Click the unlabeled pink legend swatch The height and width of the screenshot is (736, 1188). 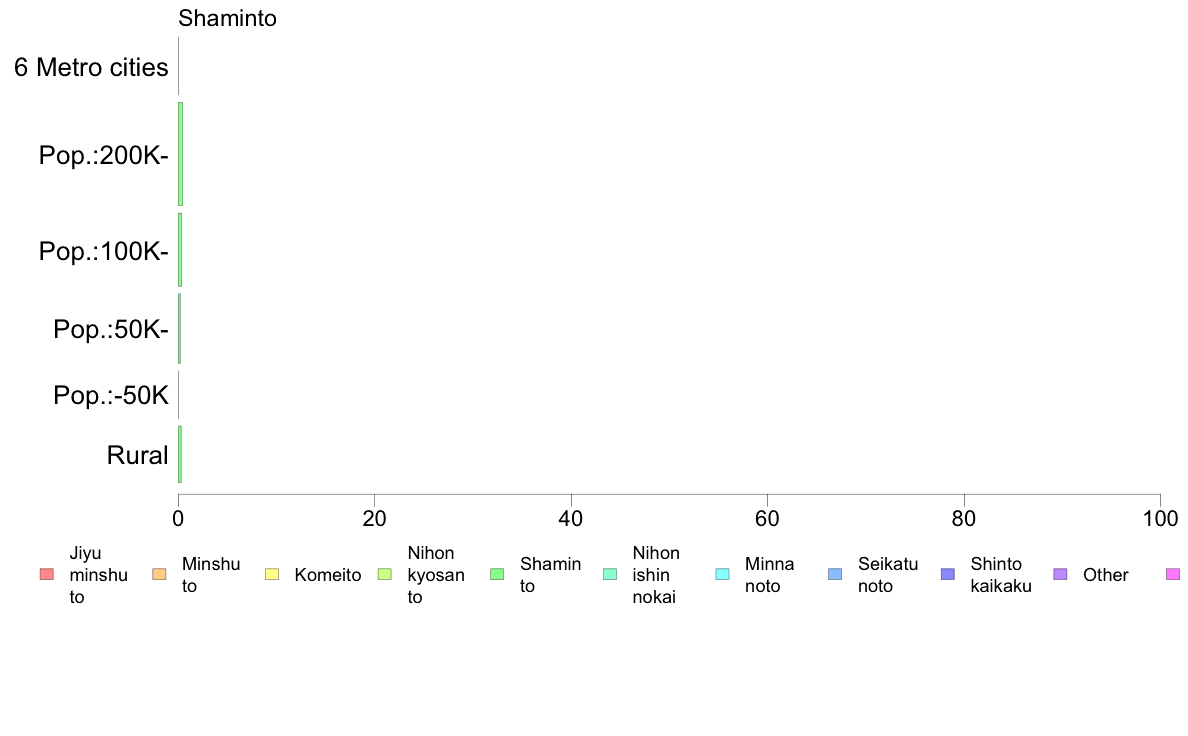click(x=1173, y=574)
